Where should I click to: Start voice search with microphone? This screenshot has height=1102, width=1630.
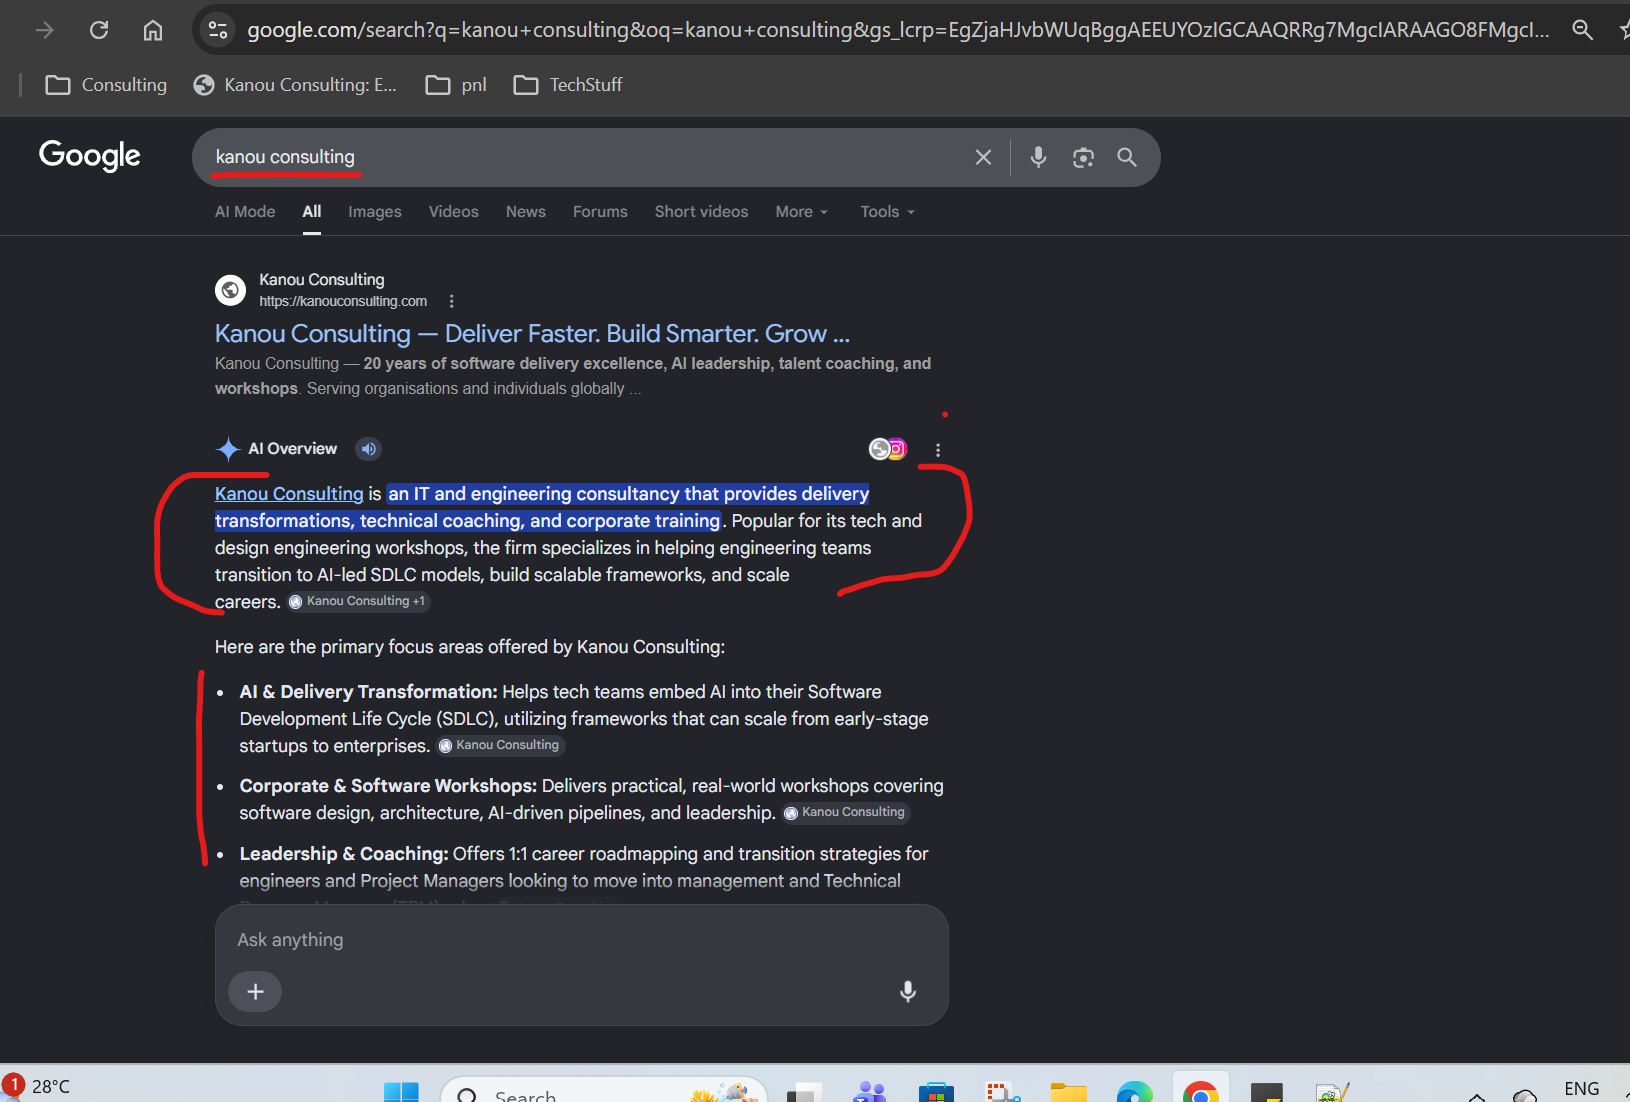point(1039,157)
